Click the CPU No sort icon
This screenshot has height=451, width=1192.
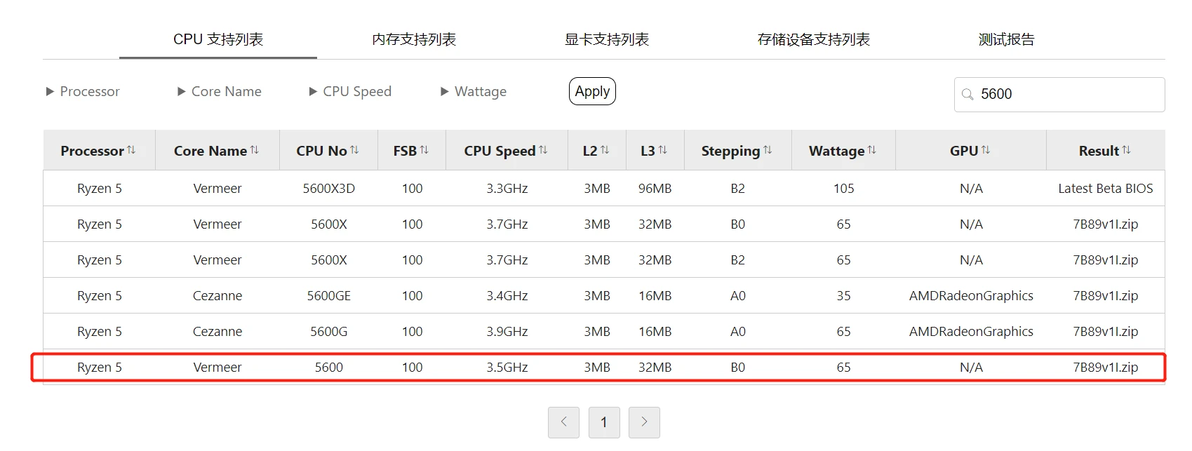click(x=355, y=151)
